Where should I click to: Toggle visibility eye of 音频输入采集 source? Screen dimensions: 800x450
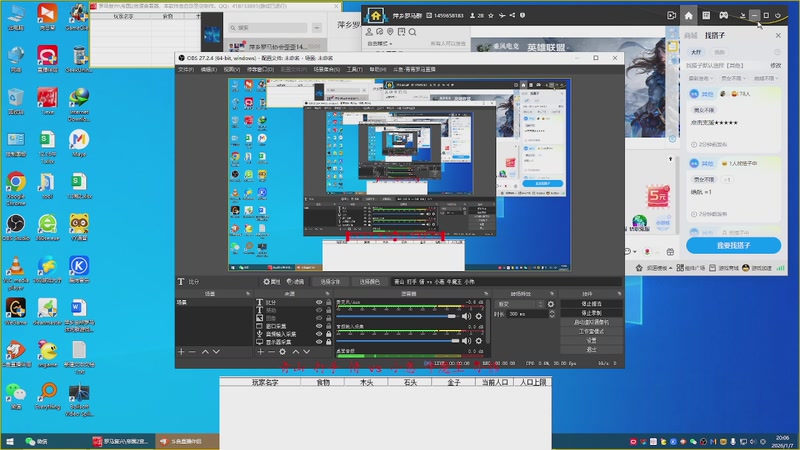319,334
